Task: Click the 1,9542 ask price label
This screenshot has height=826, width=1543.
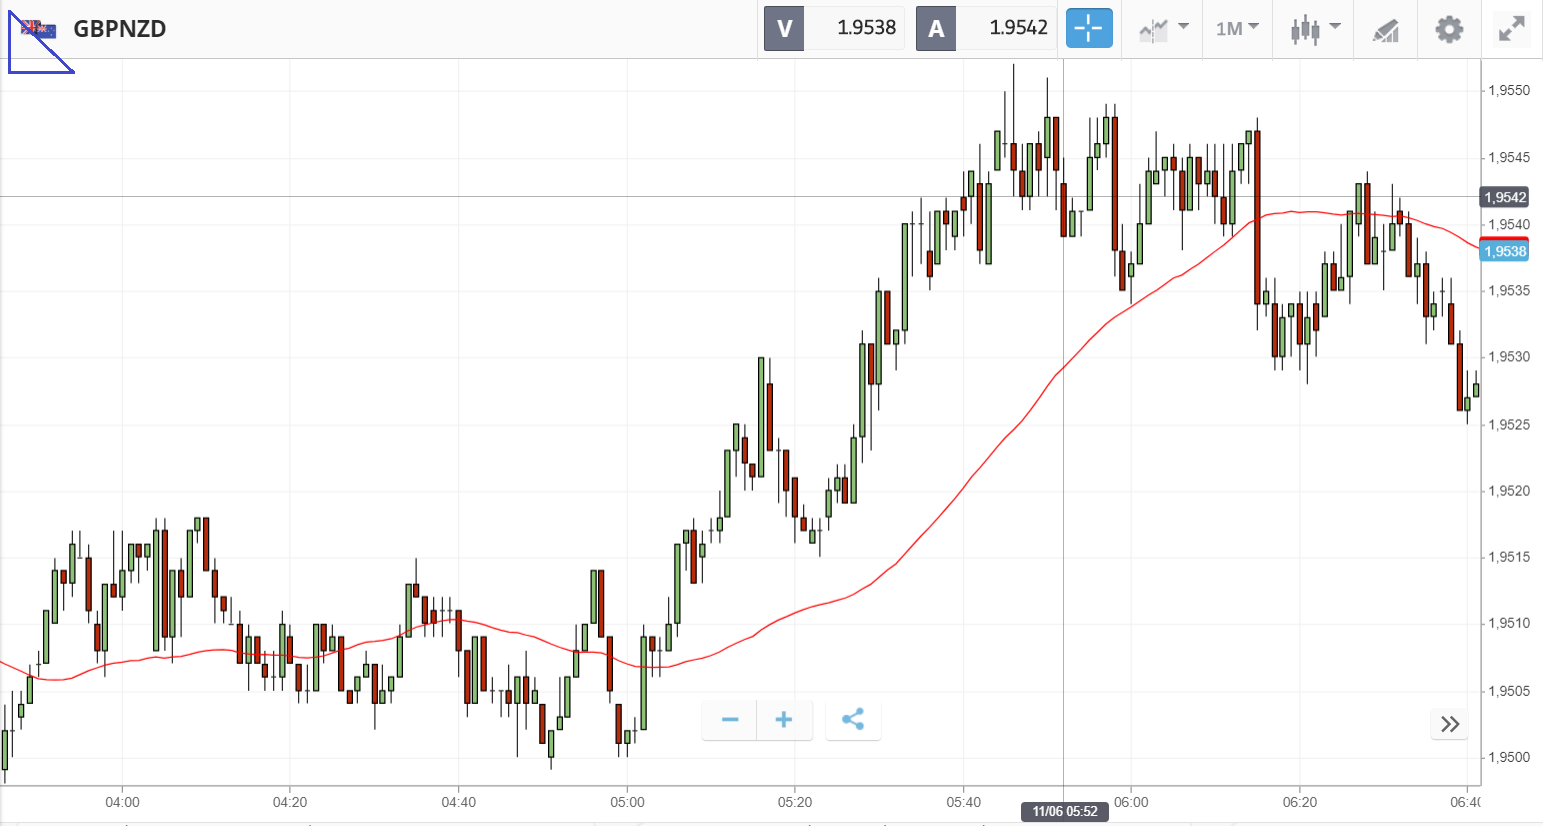Action: [x=1504, y=197]
